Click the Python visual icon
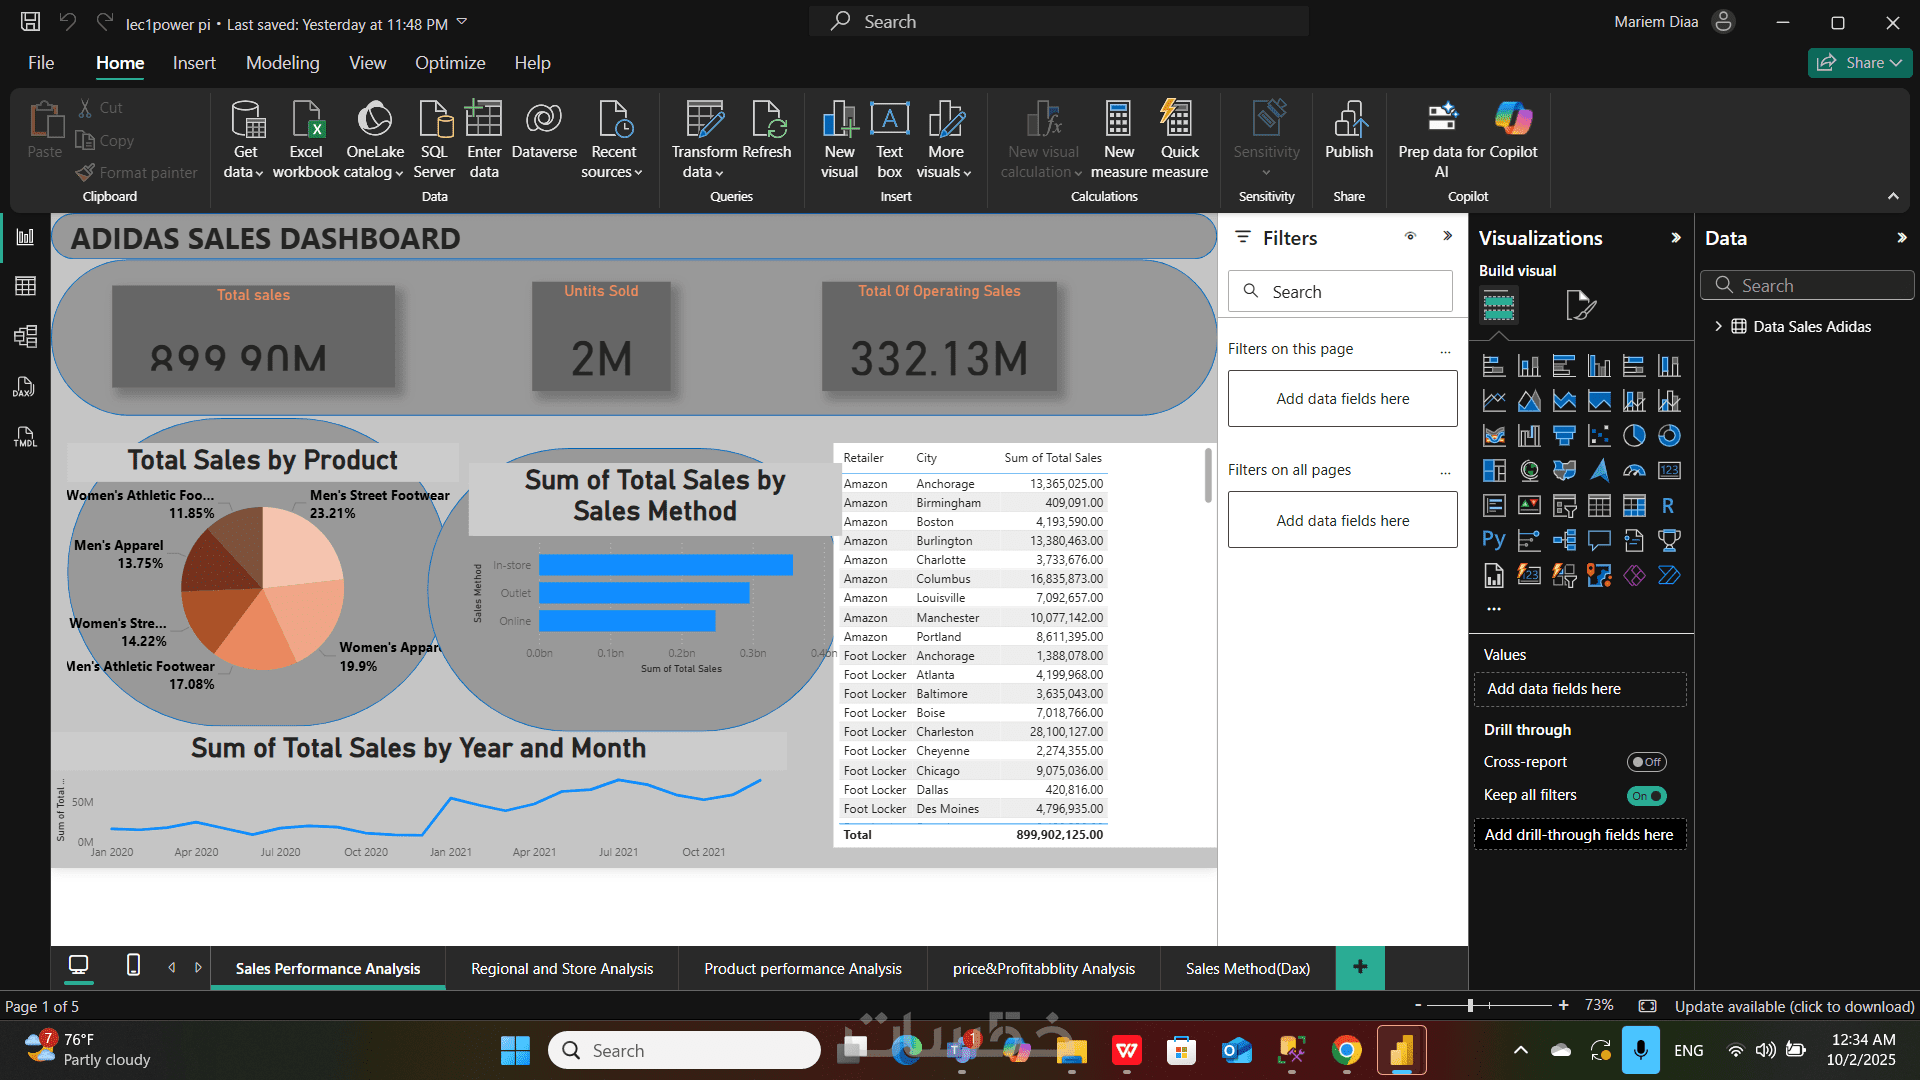This screenshot has height=1080, width=1920. tap(1493, 540)
